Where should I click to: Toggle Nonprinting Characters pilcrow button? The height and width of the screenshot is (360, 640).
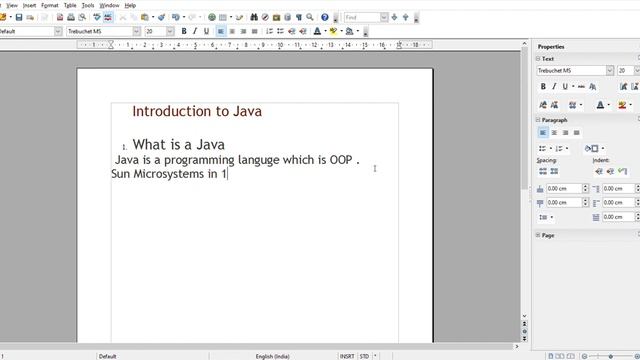click(299, 17)
